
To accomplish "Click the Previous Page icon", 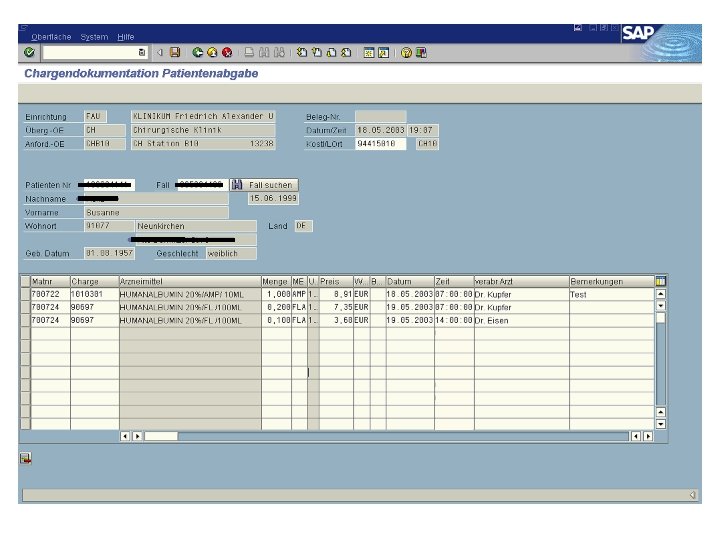I will click(x=316, y=52).
